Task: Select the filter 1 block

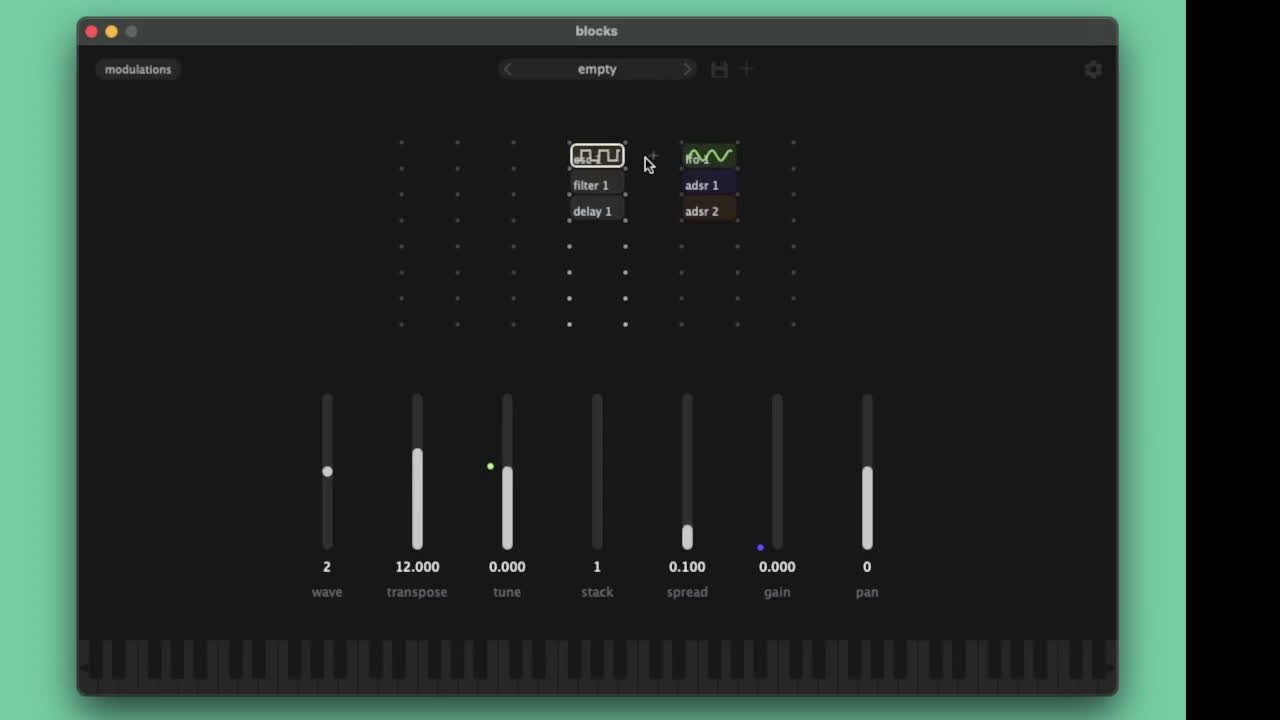Action: click(597, 185)
